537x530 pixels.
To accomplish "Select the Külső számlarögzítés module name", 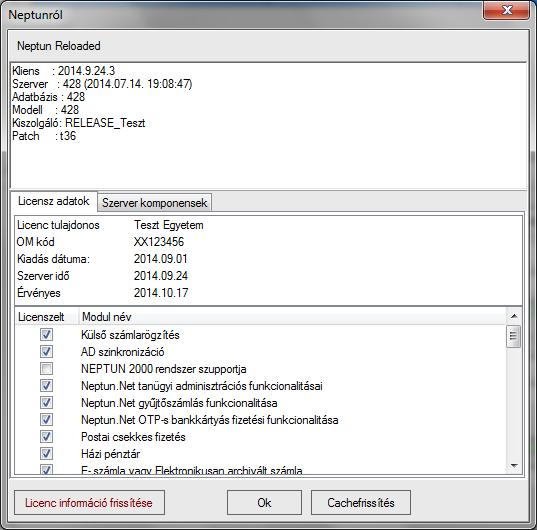I will (130, 335).
